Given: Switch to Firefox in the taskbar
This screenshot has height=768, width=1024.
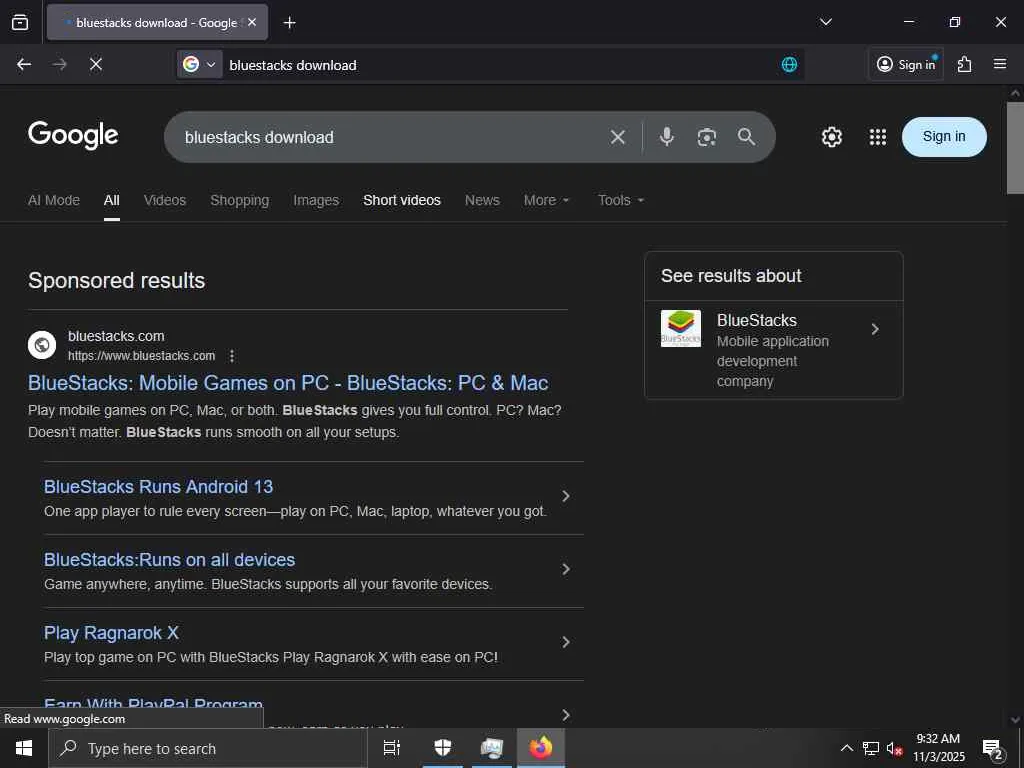Looking at the screenshot, I should [540, 748].
